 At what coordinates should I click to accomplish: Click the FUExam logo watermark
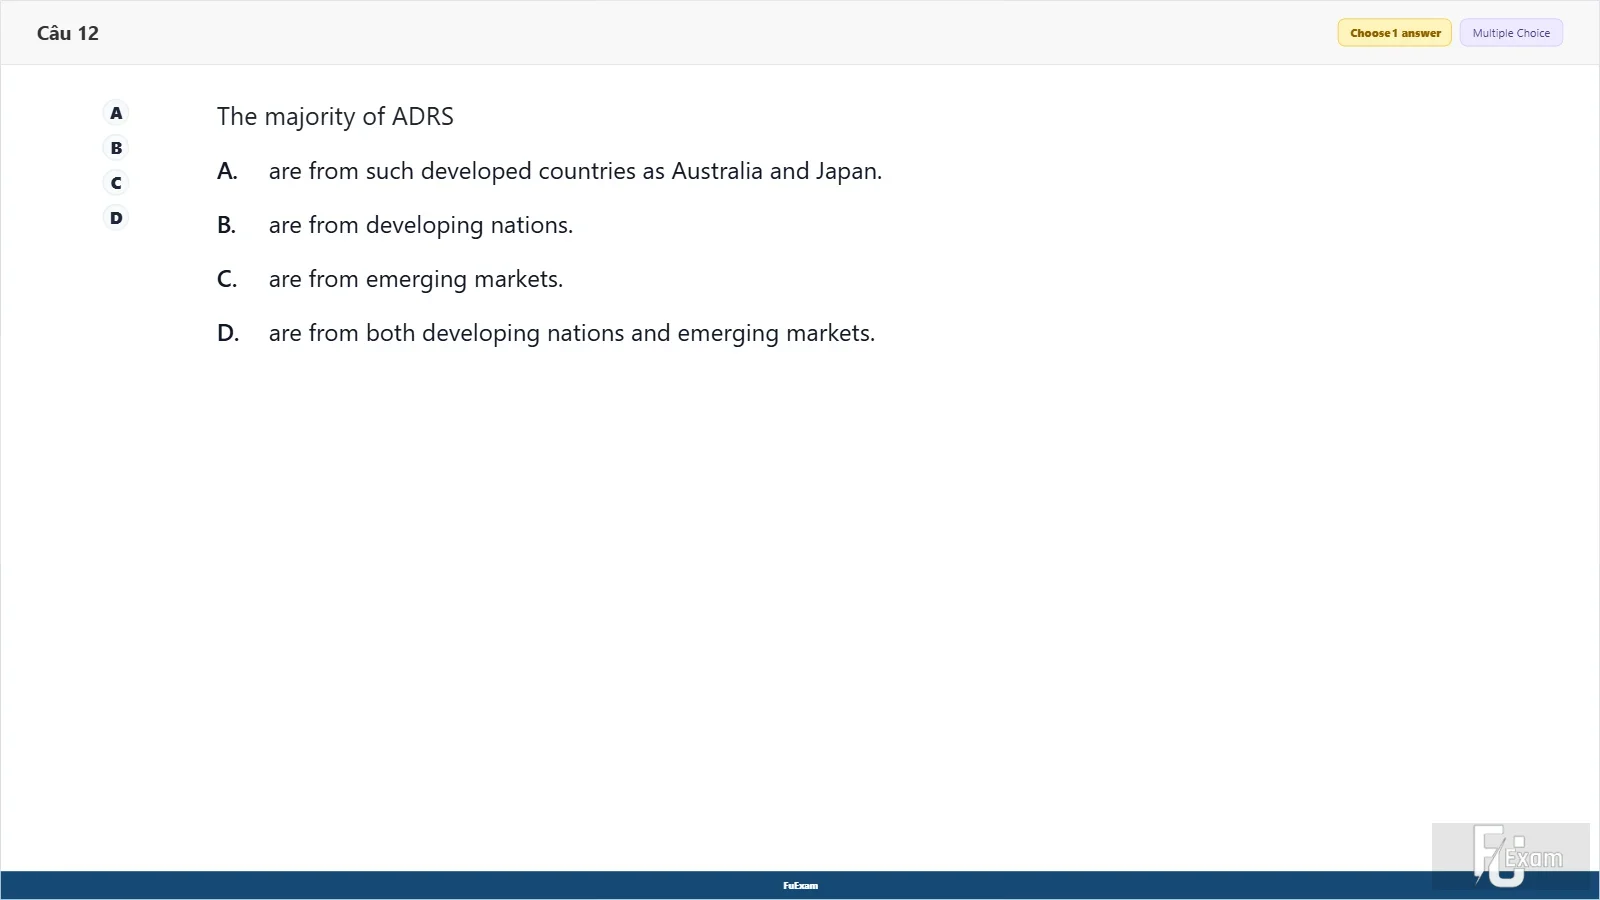coord(1510,856)
